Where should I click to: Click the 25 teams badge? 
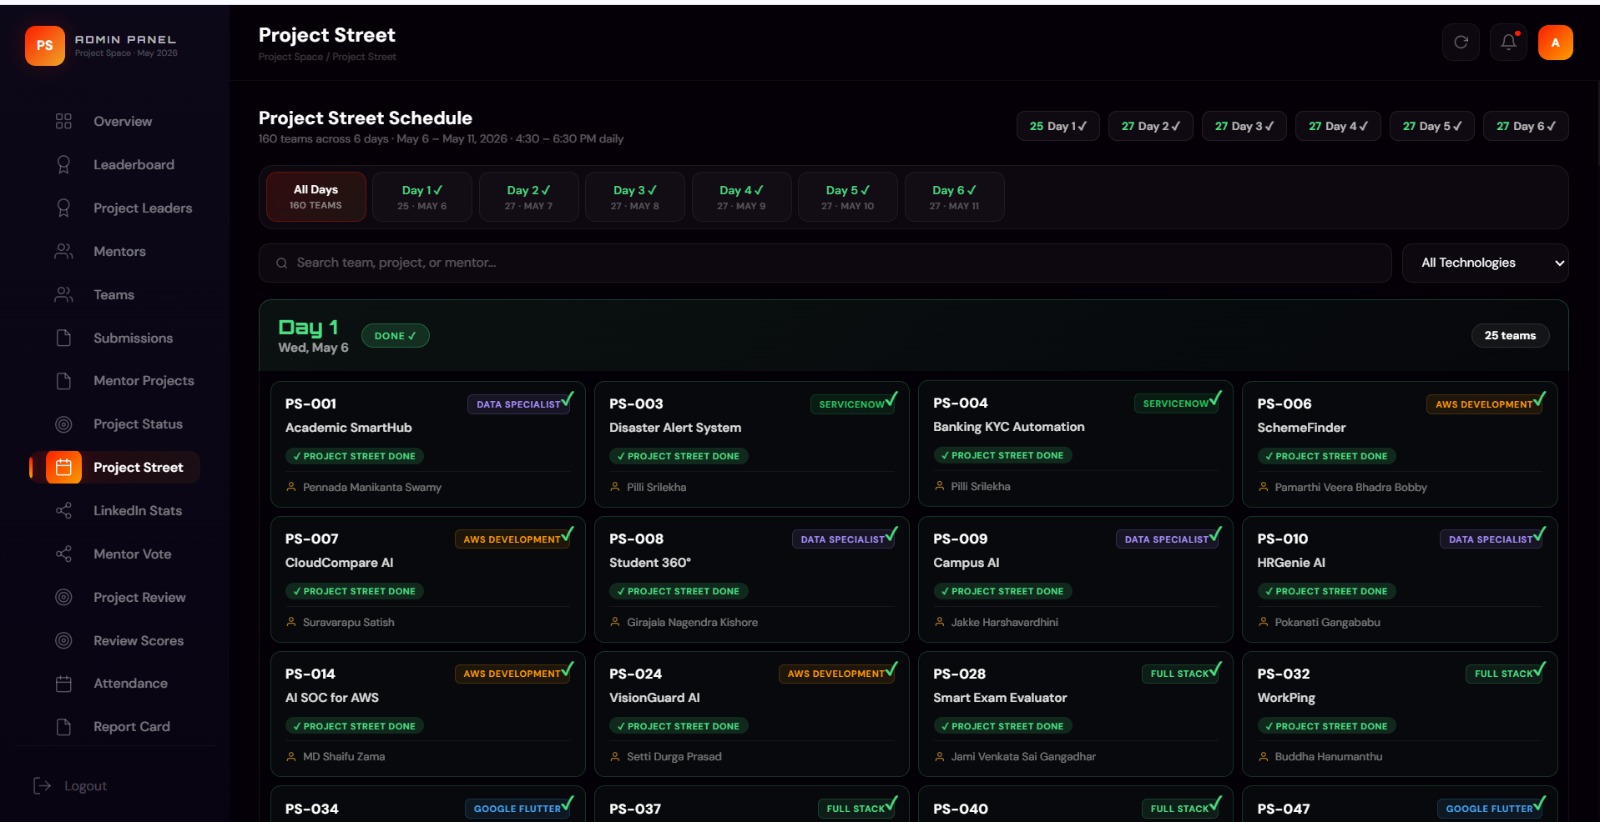(1510, 336)
